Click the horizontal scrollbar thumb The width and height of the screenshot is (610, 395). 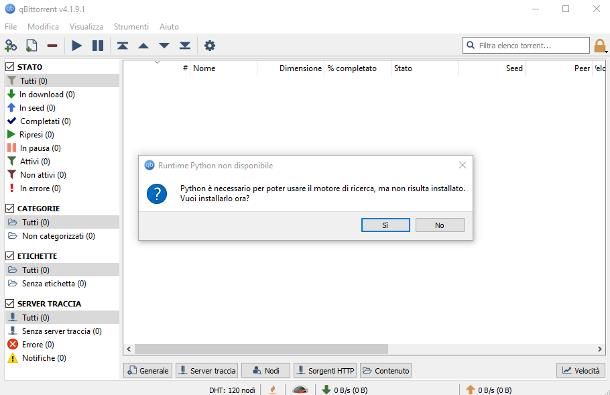261,349
